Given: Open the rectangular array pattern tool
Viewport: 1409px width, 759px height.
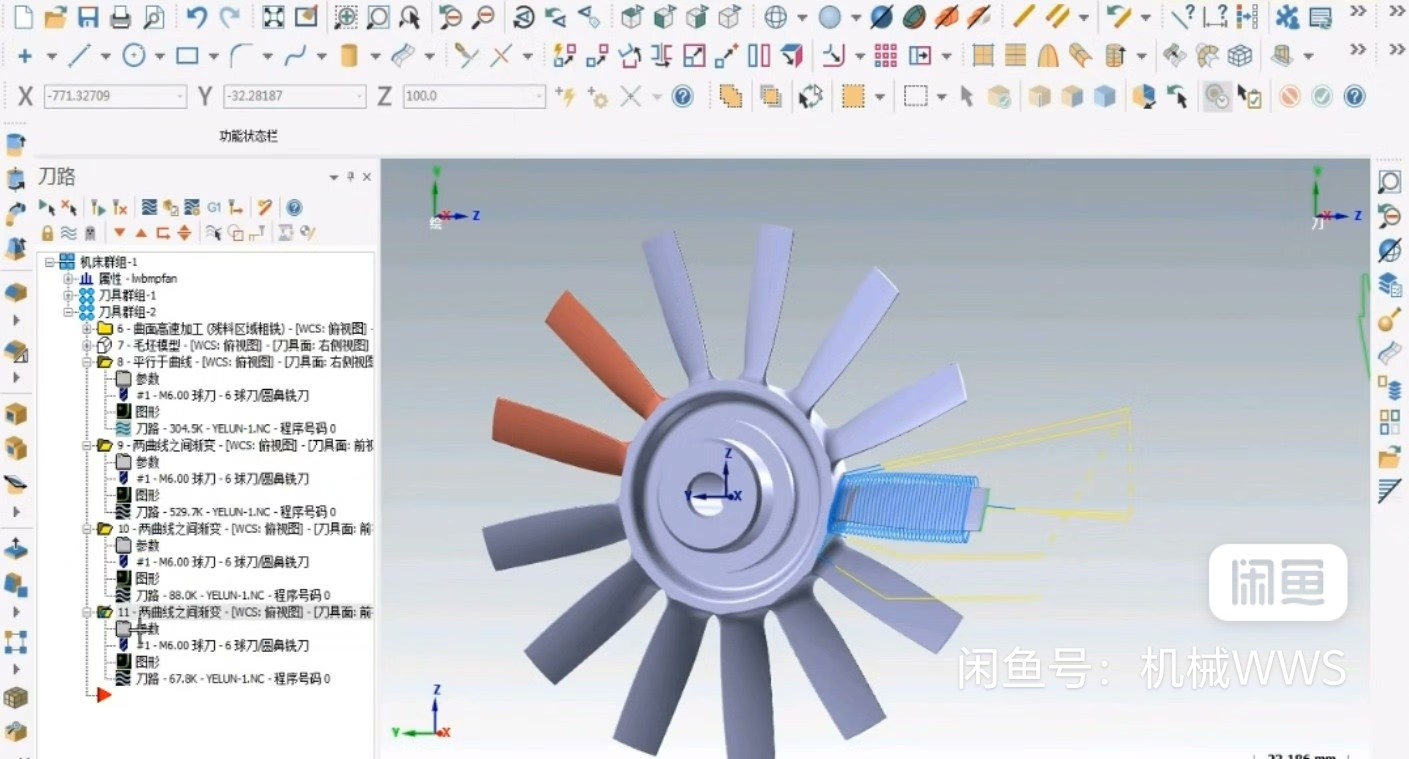Looking at the screenshot, I should click(x=885, y=56).
